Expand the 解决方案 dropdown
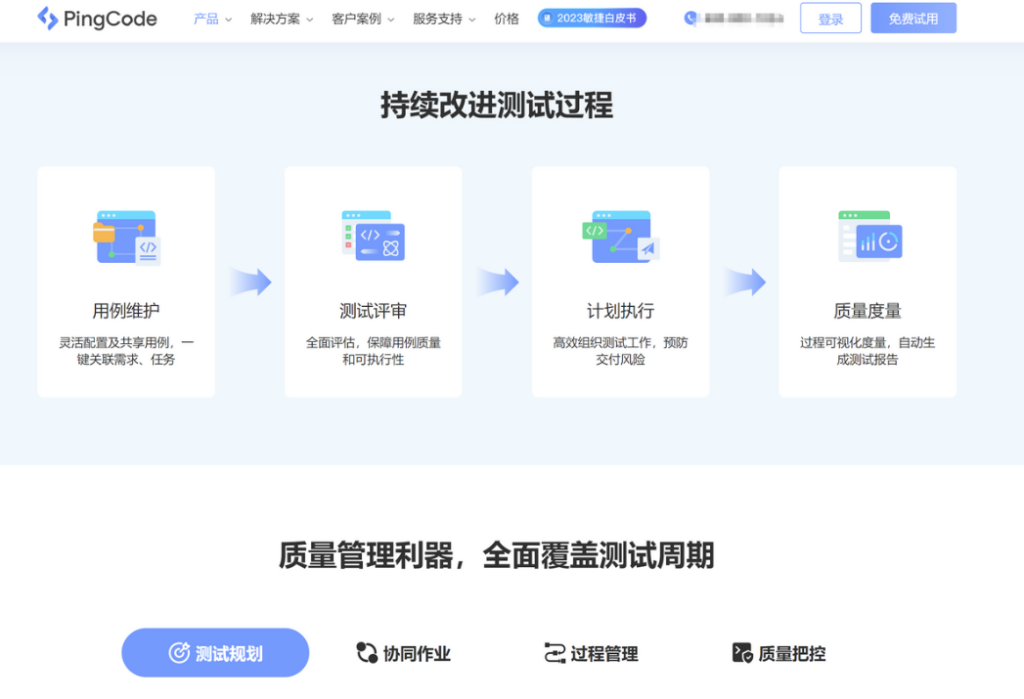1024x699 pixels. click(274, 19)
